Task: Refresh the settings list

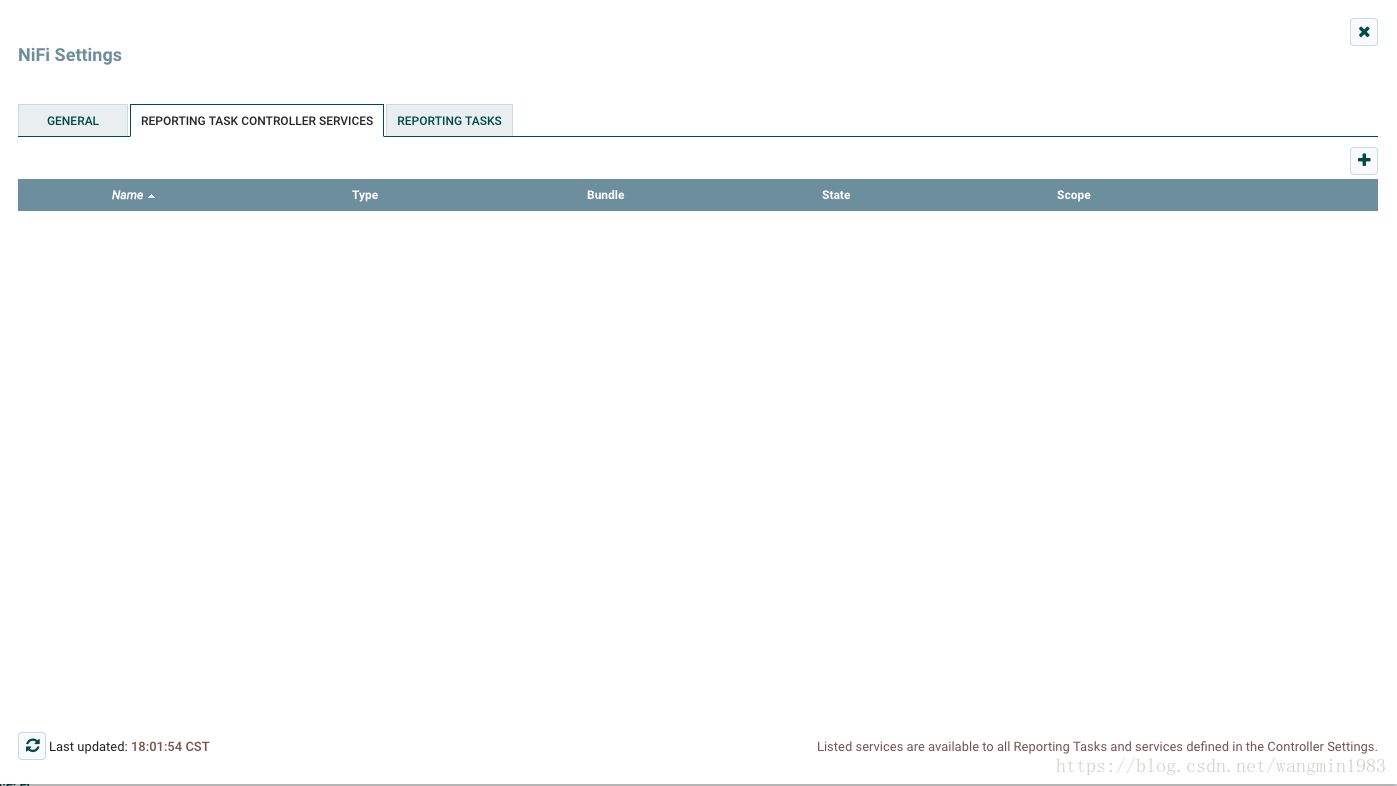Action: point(32,746)
